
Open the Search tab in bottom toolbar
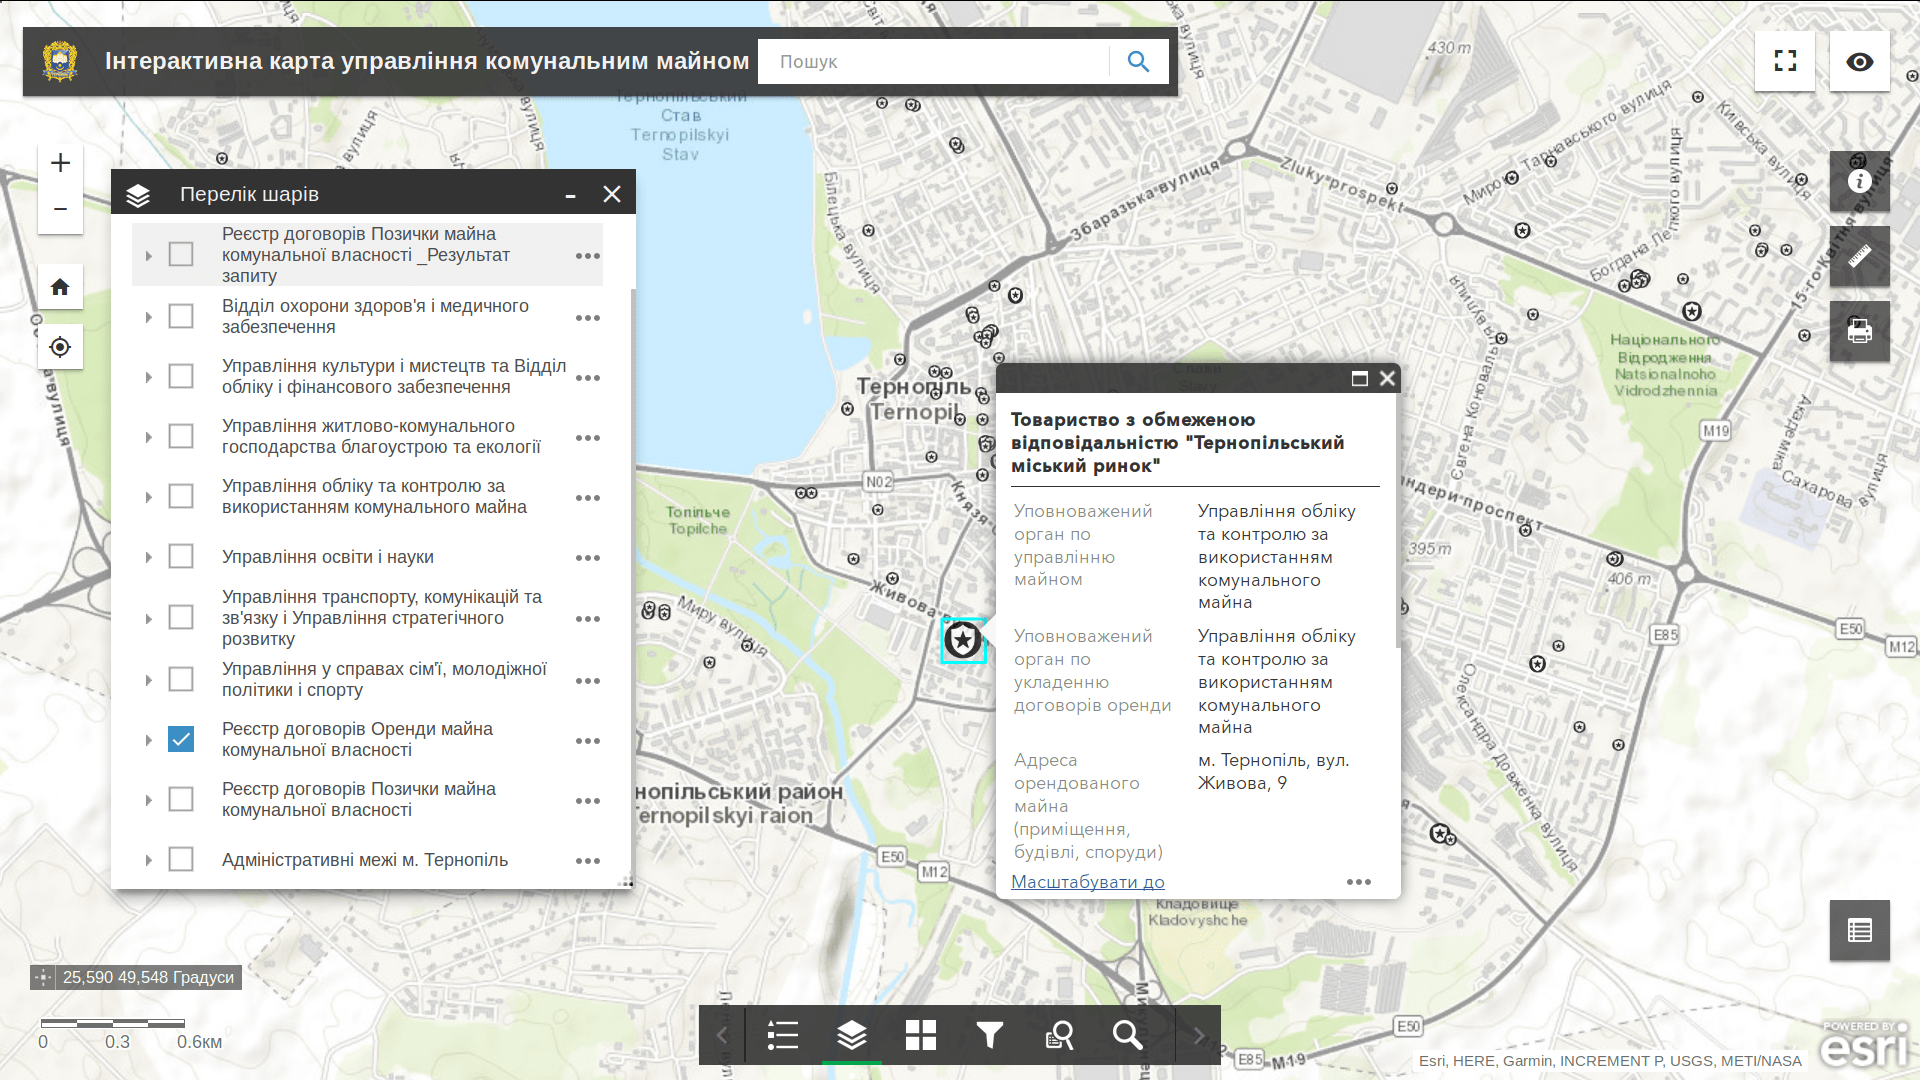(x=1128, y=1035)
